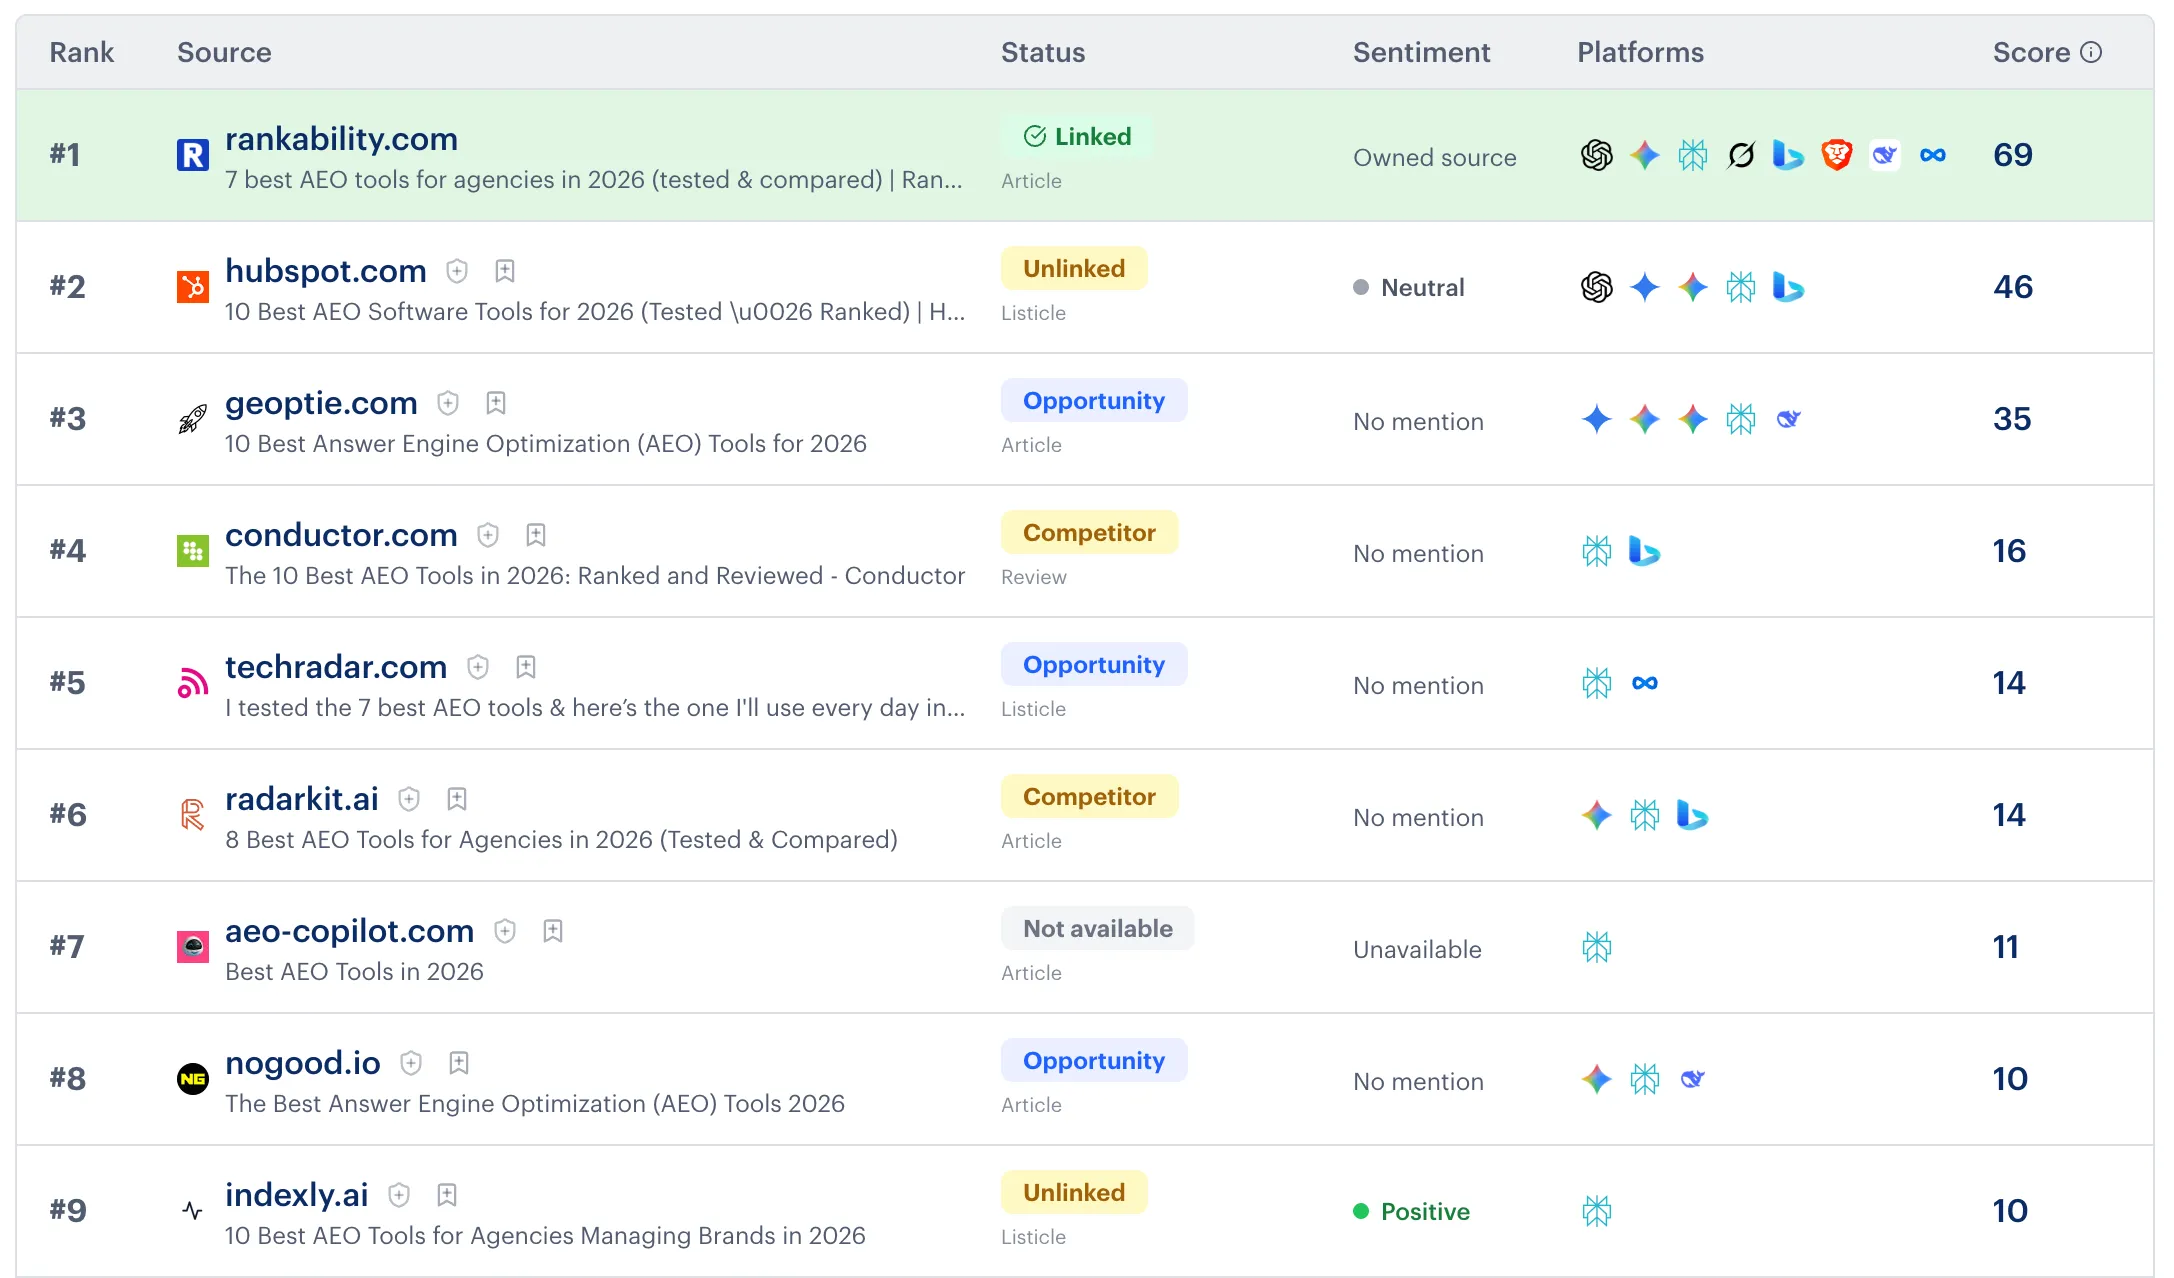Click the Brave platform icon in rankability.com row
This screenshot has width=2174, height=1278.
pyautogui.click(x=1837, y=155)
